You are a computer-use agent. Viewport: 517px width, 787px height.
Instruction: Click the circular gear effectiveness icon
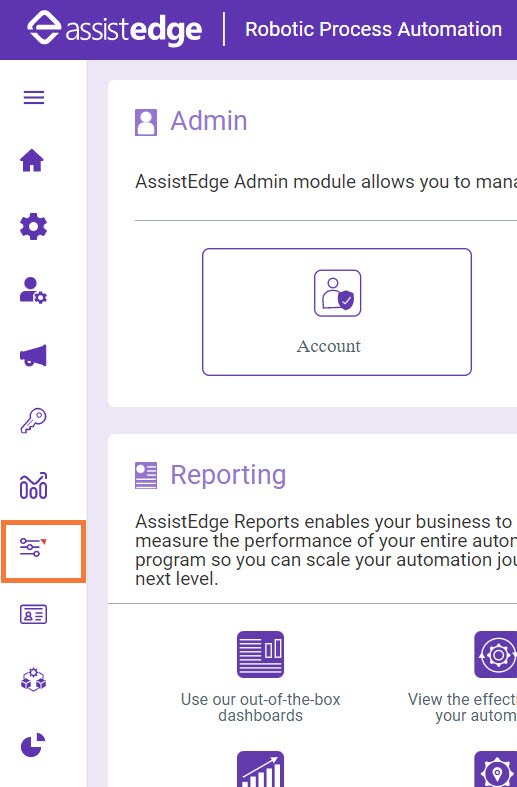point(495,654)
